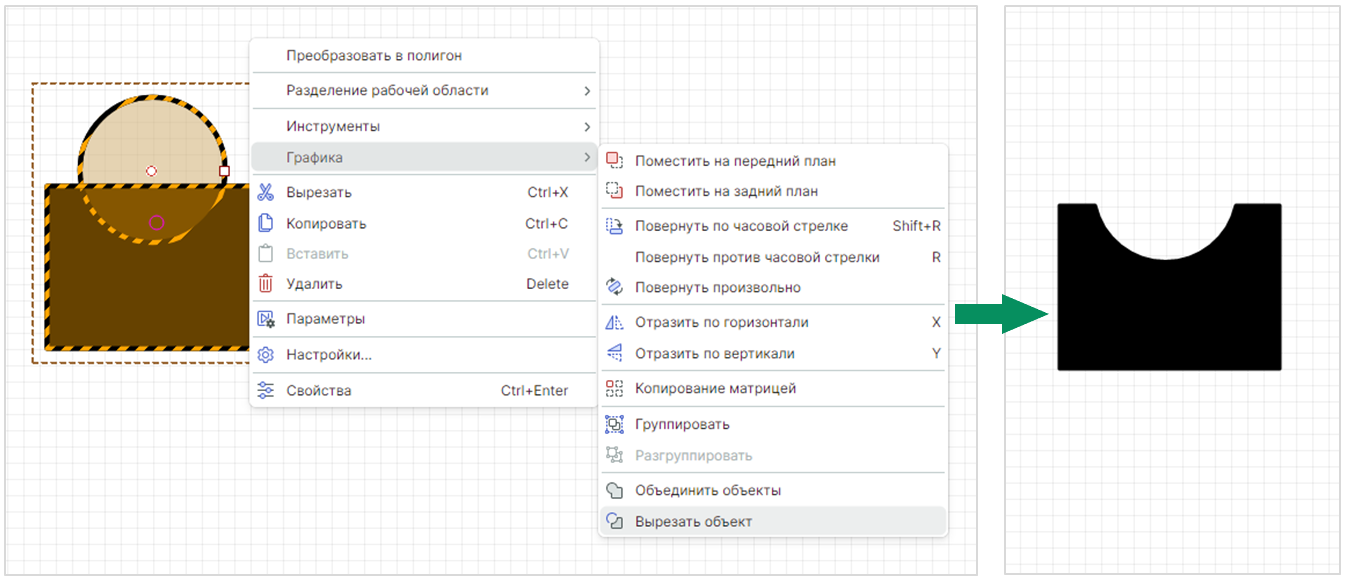Open Свойства from the context menu
1345x582 pixels.
[x=319, y=391]
